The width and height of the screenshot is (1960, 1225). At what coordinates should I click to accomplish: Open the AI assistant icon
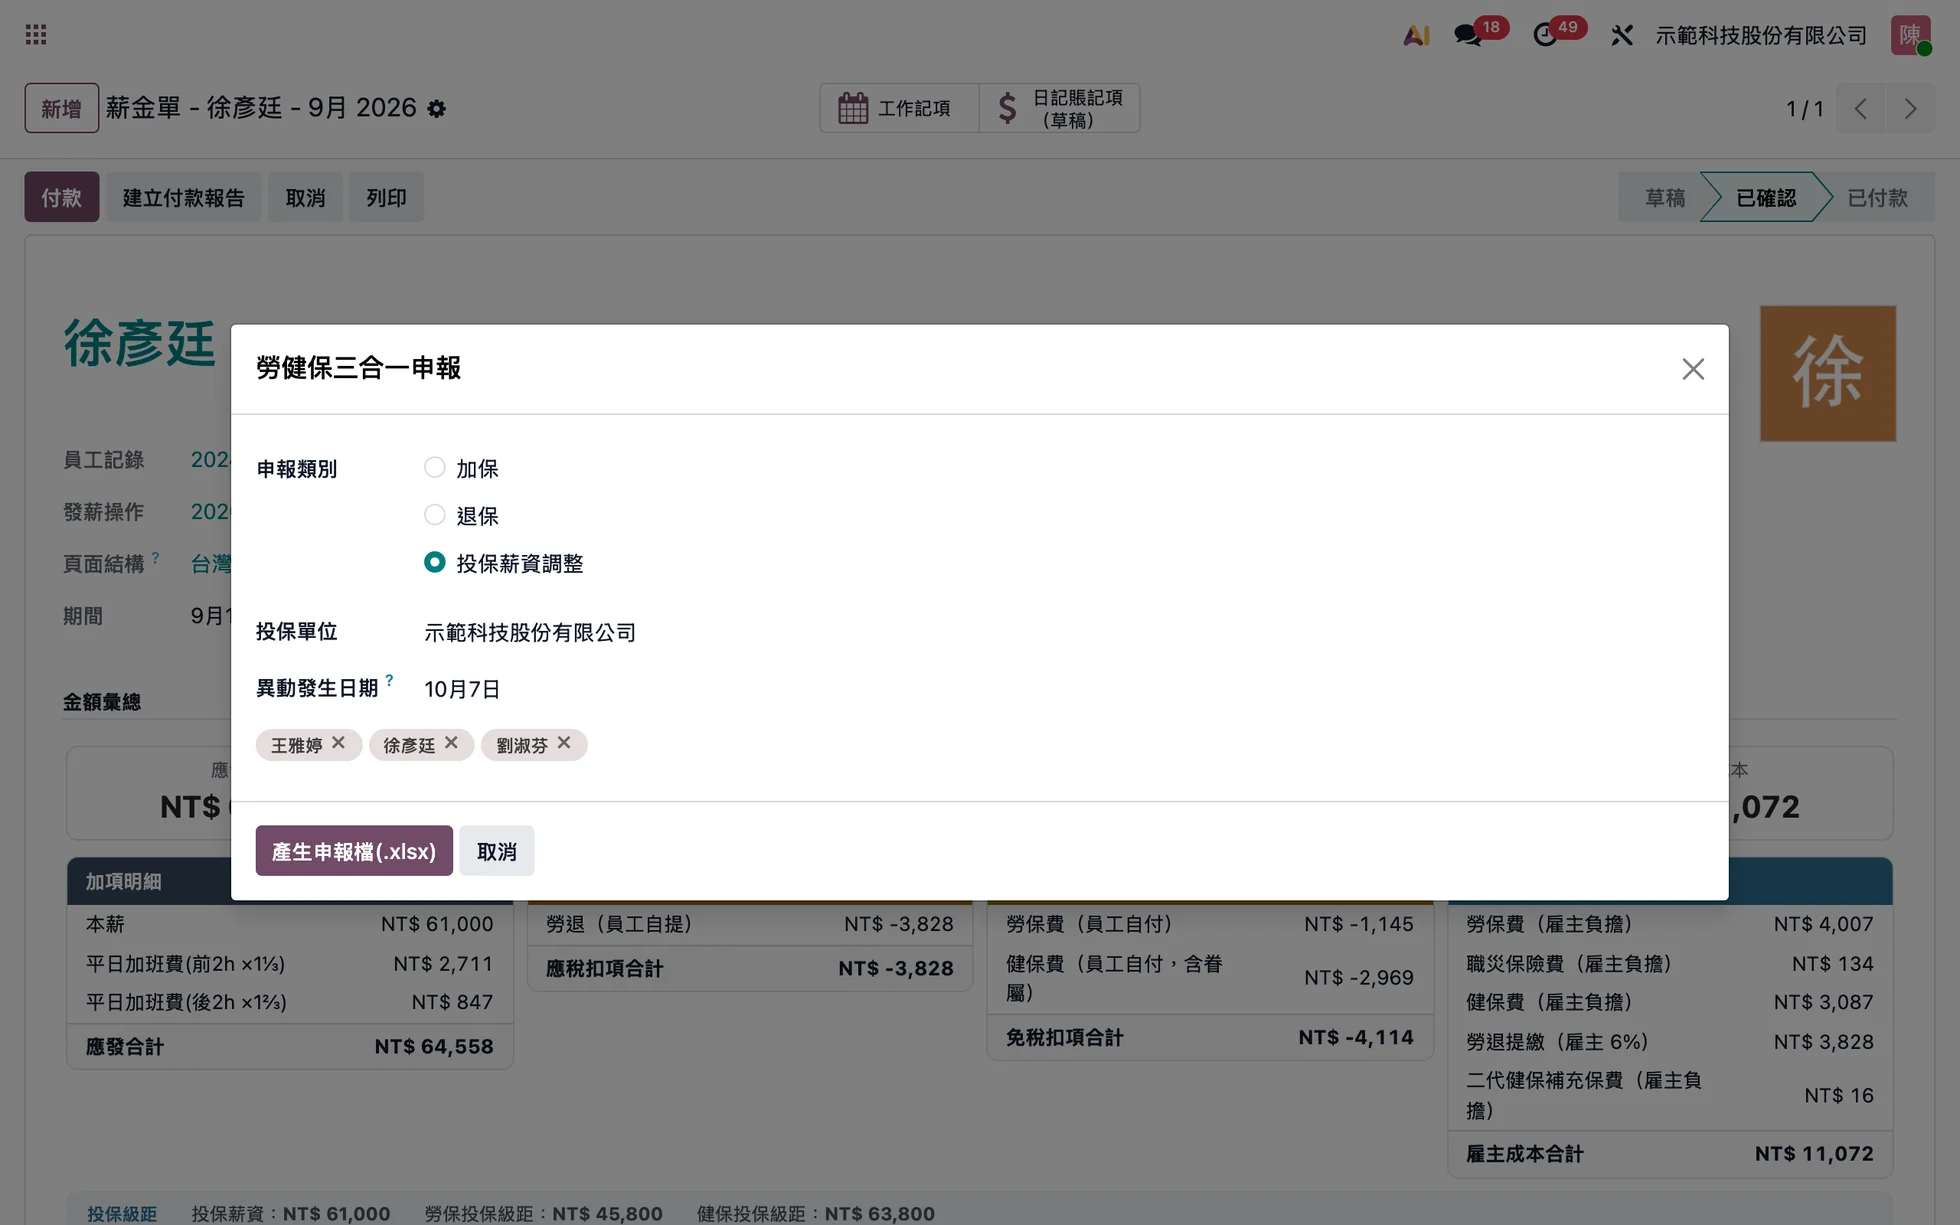[1416, 35]
